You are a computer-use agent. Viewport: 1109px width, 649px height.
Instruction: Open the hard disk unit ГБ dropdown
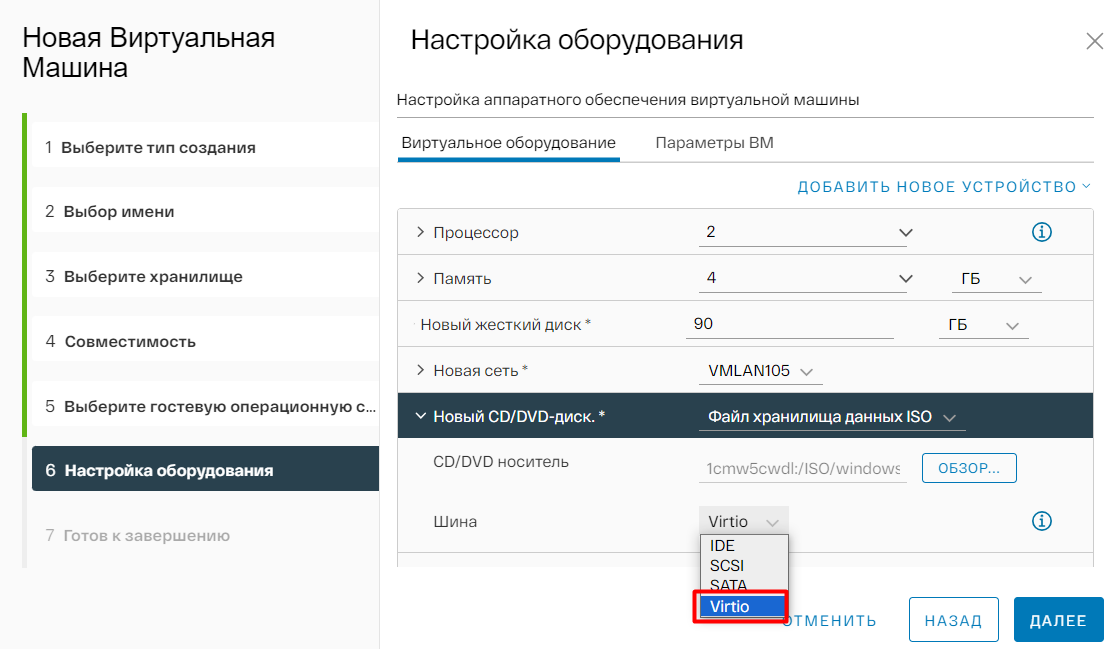pyautogui.click(x=983, y=325)
